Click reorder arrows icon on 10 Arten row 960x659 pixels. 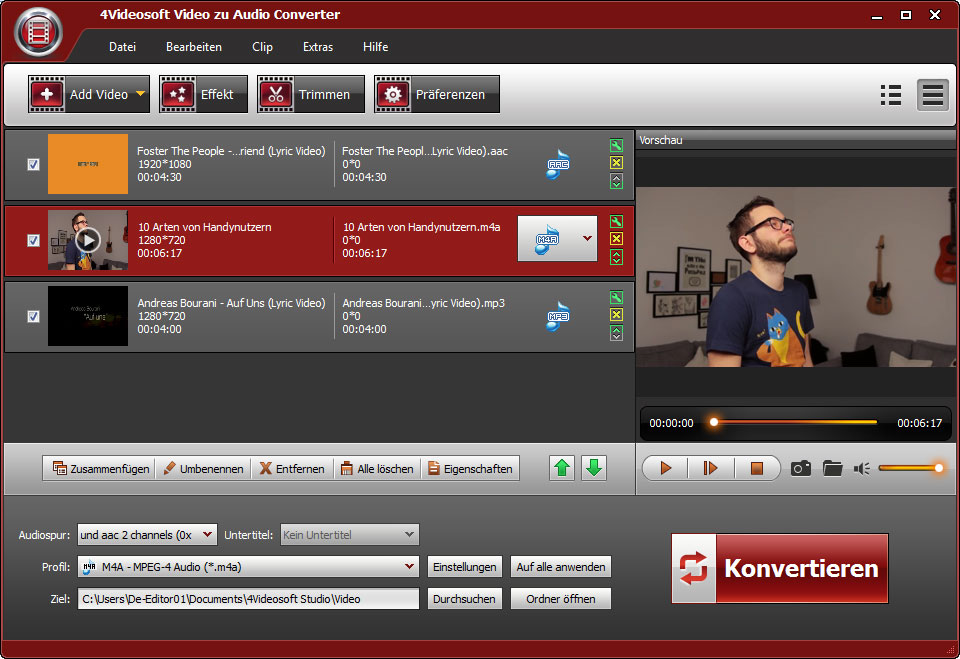617,257
